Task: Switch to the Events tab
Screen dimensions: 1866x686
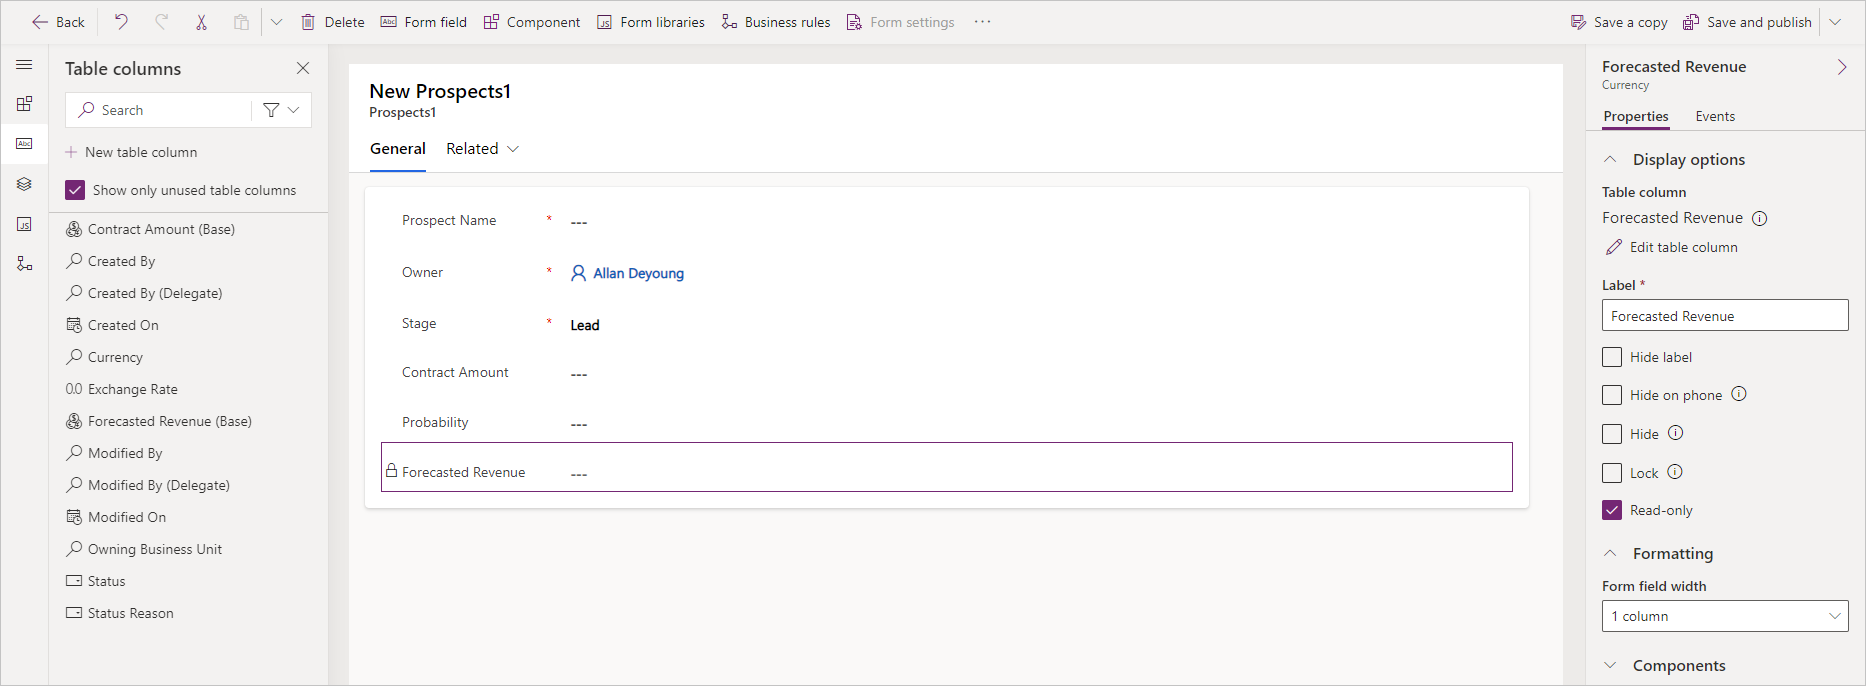Action: coord(1715,117)
